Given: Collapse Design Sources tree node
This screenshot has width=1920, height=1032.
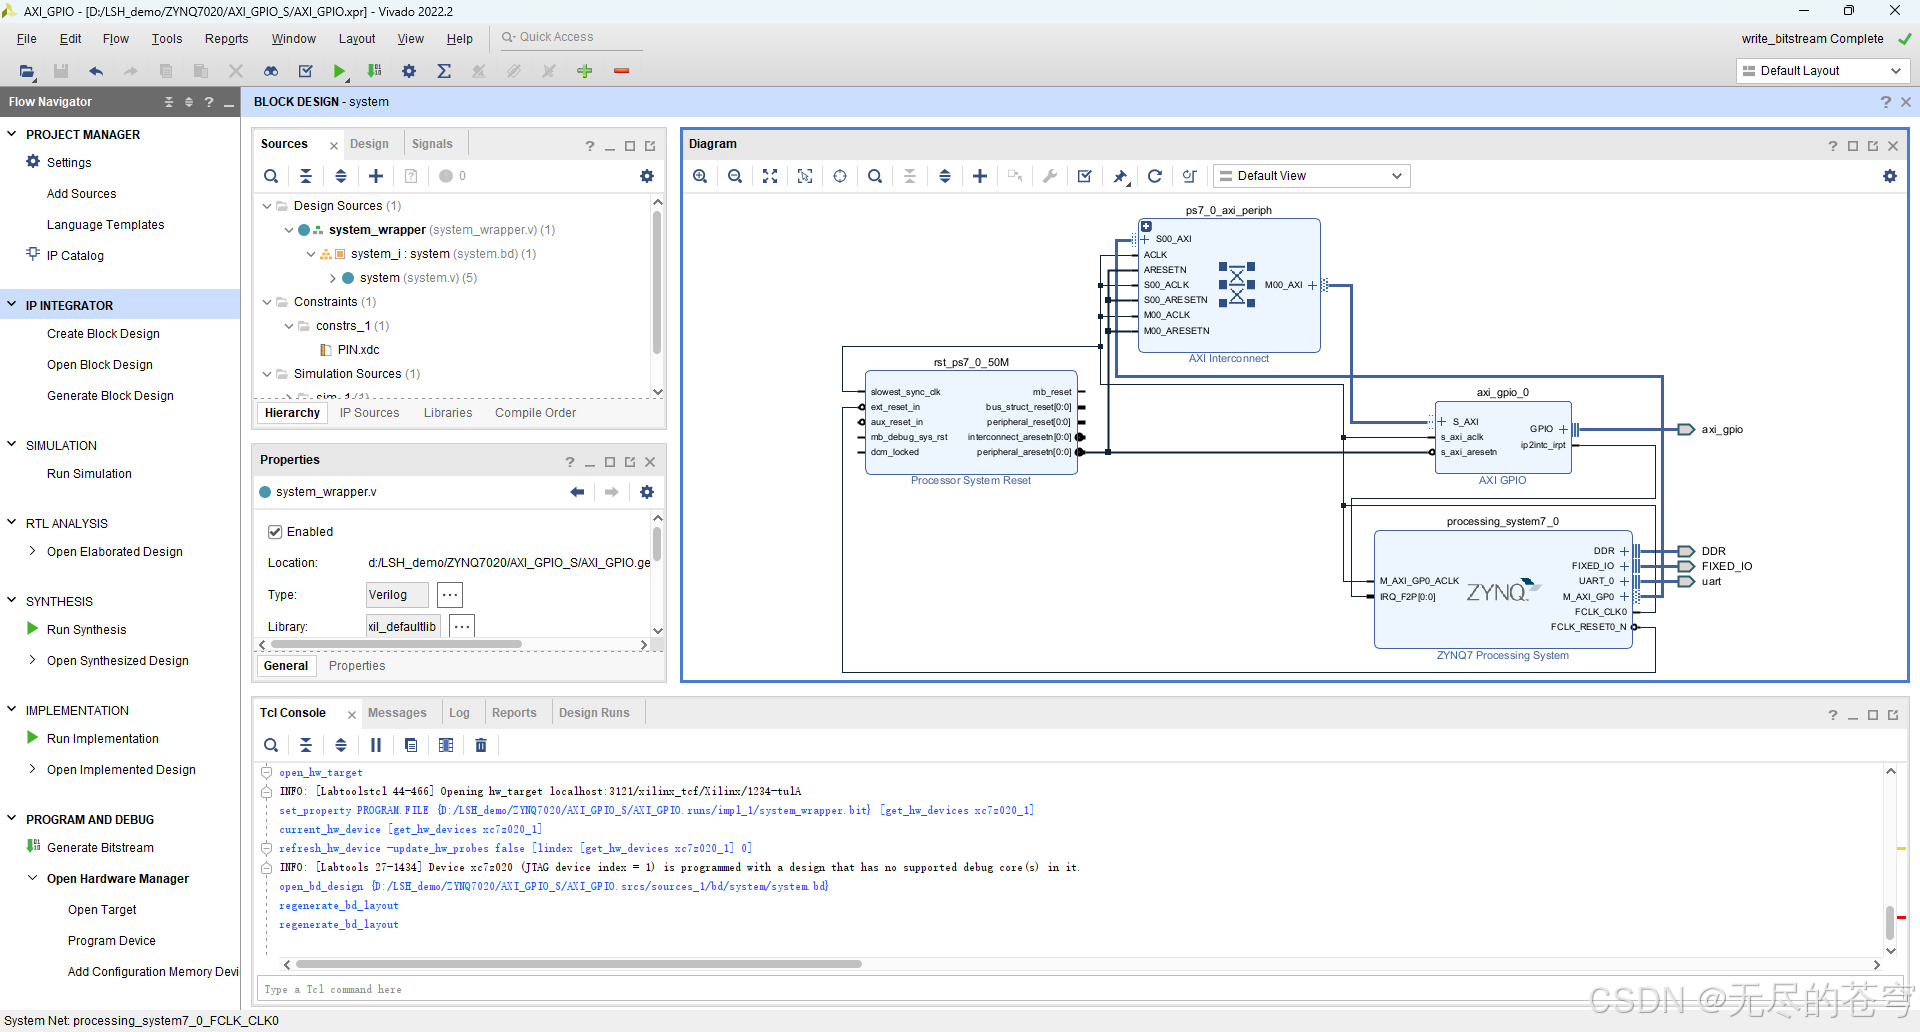Looking at the screenshot, I should coord(267,206).
